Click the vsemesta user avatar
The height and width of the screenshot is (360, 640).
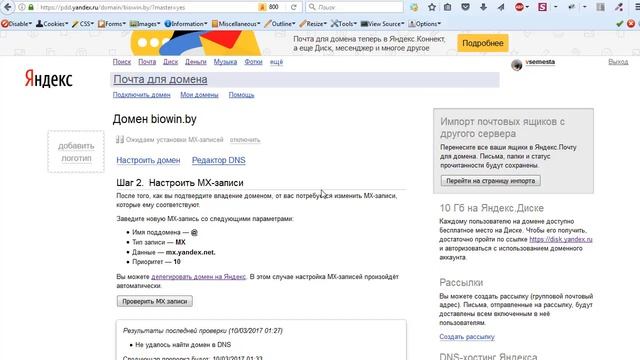517,64
